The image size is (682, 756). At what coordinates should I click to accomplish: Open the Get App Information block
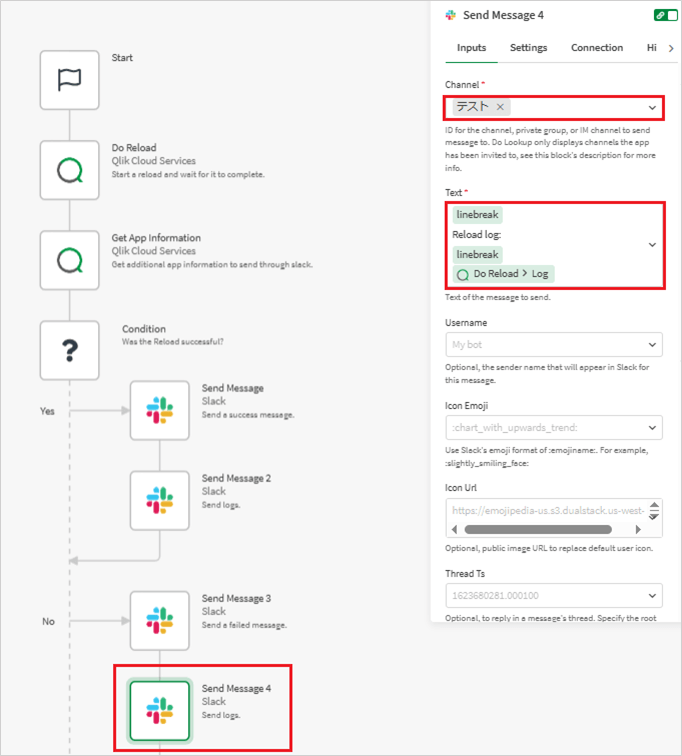[x=69, y=260]
